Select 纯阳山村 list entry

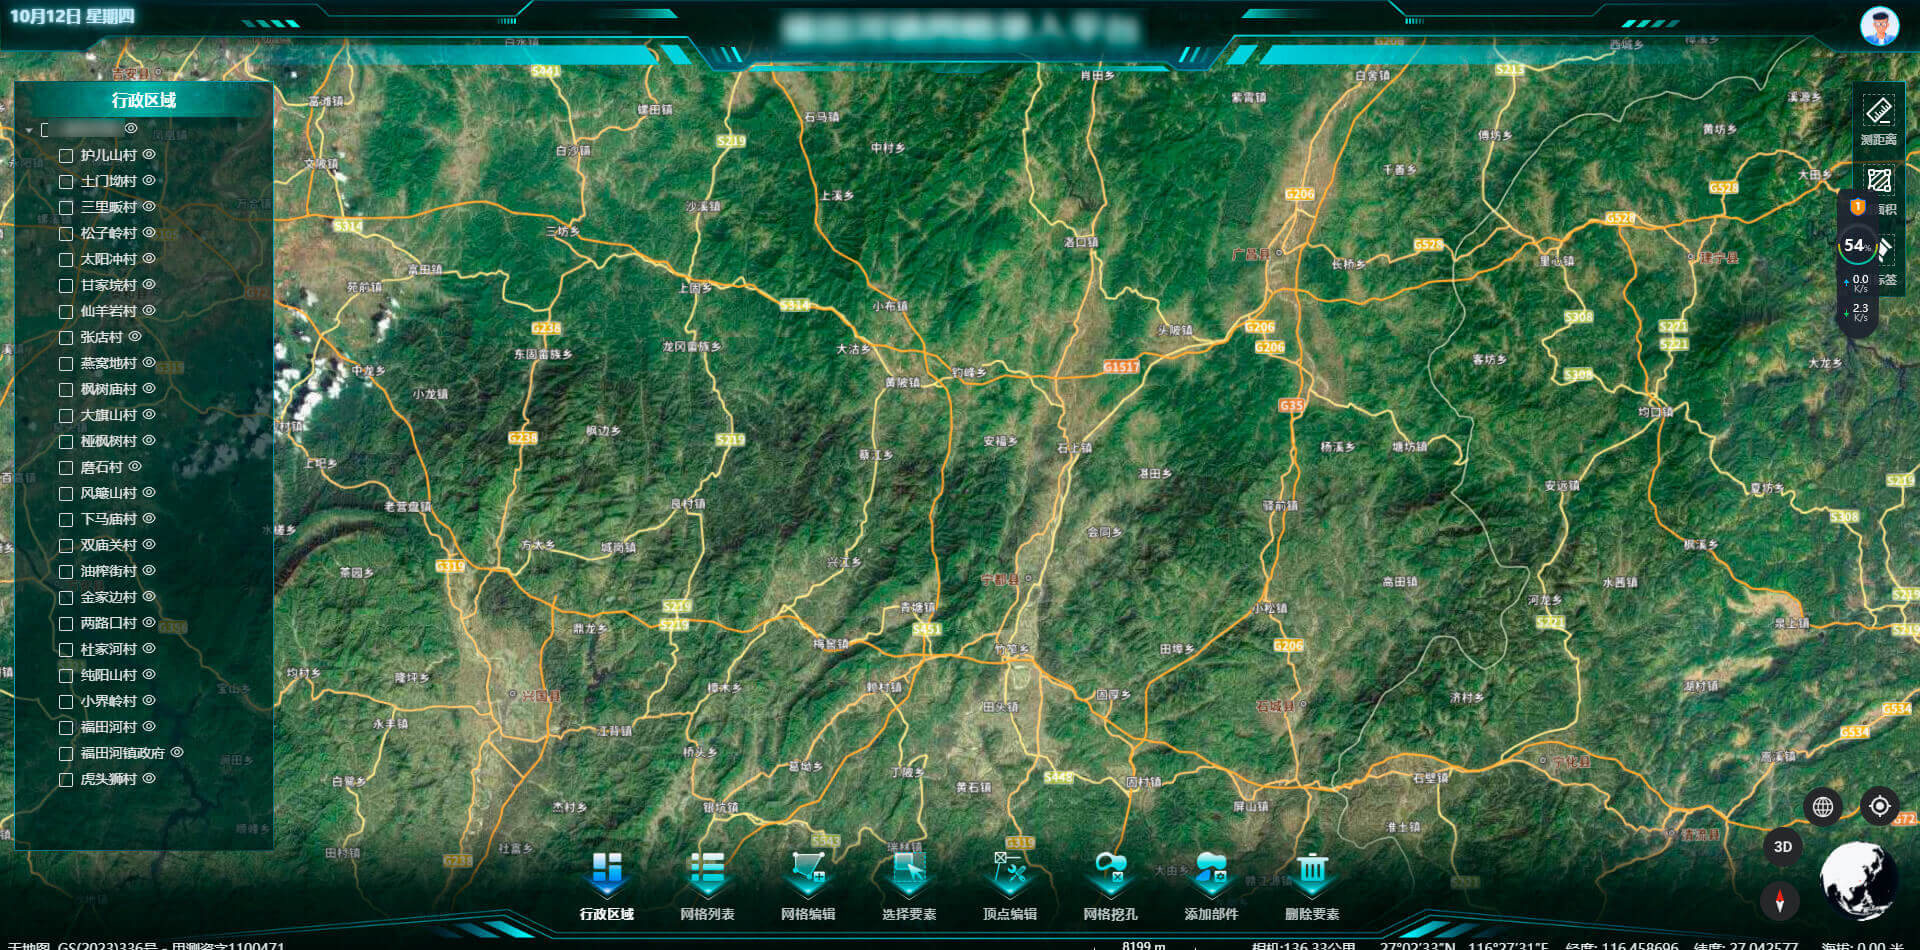point(108,675)
